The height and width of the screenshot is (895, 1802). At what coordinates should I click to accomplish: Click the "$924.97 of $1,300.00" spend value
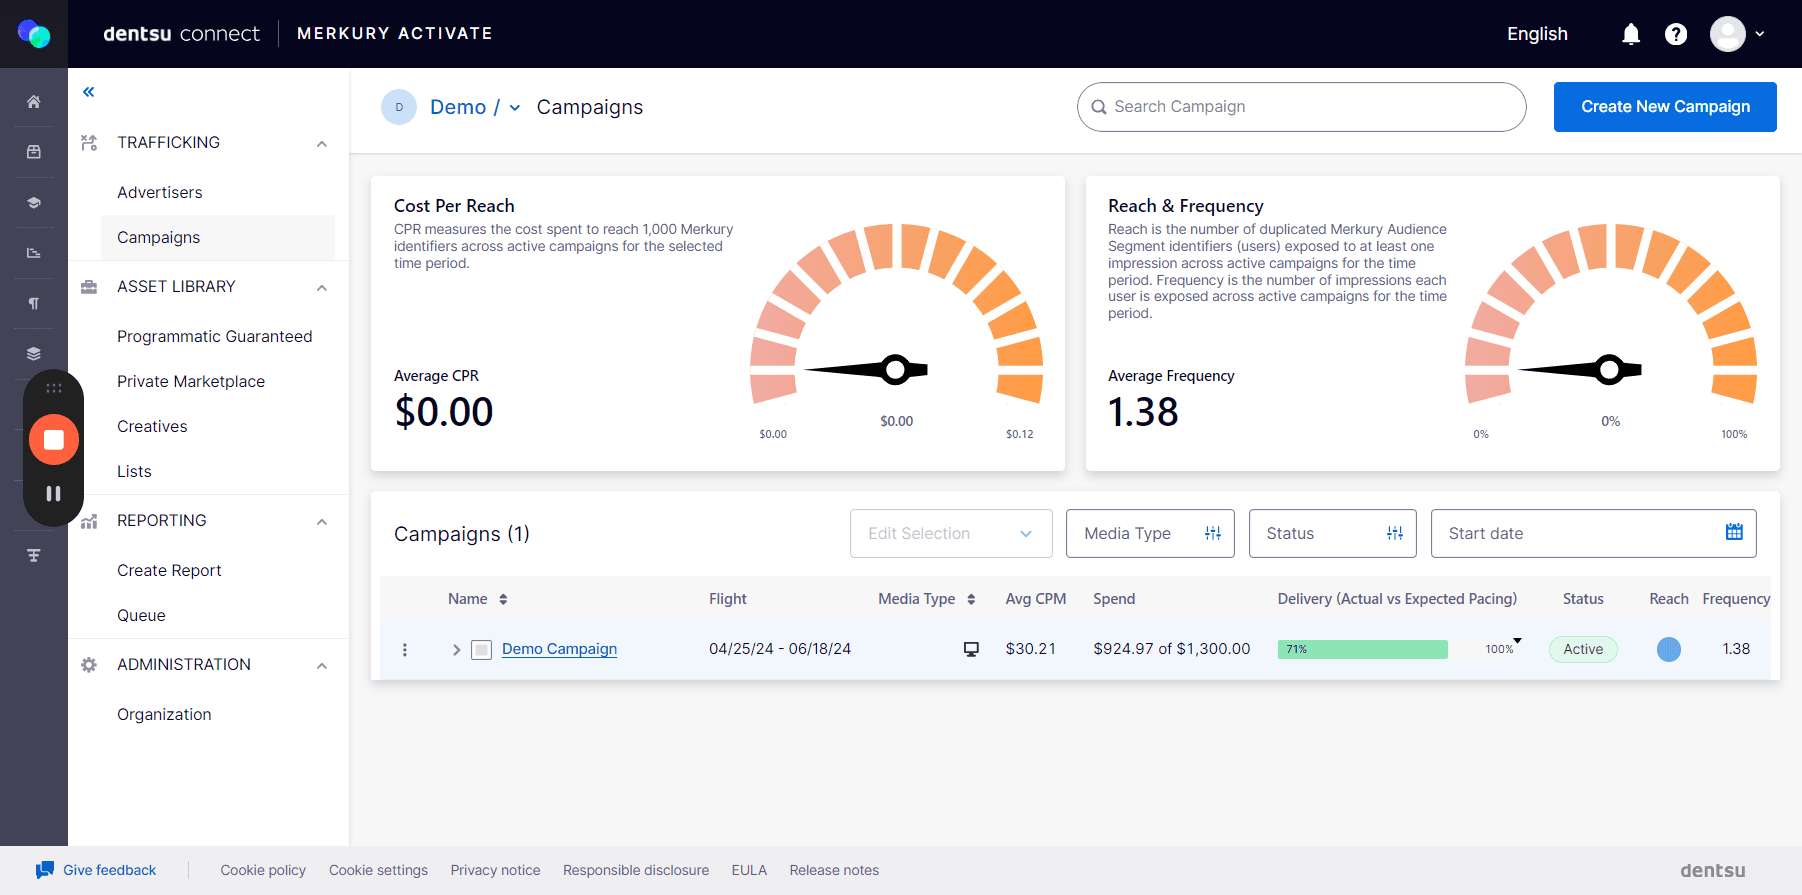1171,649
